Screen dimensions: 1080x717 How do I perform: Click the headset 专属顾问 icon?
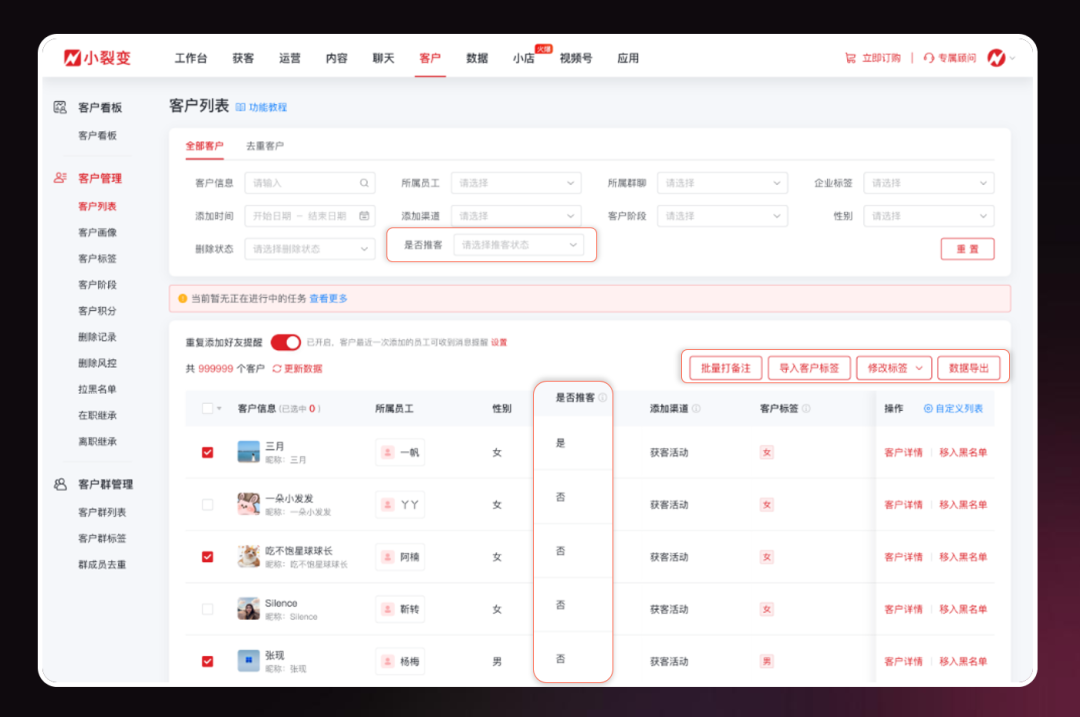tap(929, 59)
